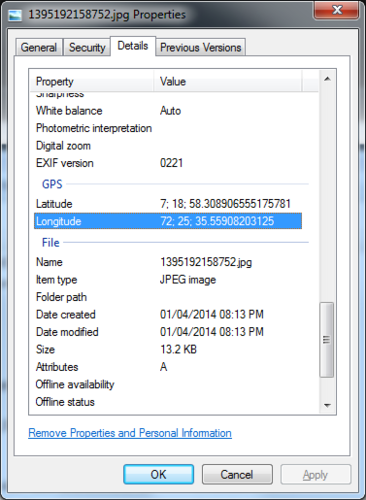Dismiss dialog with Cancel button
Viewport: 366px width, 500px height.
(x=237, y=474)
